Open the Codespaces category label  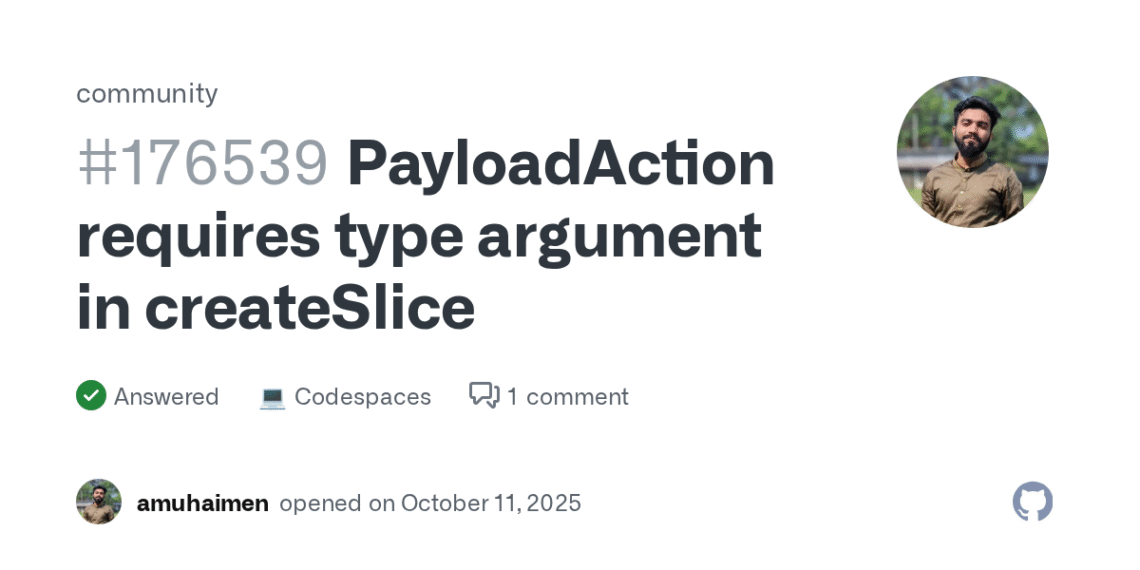[362, 397]
